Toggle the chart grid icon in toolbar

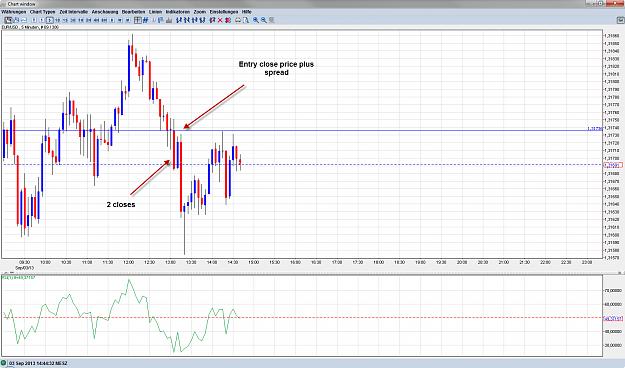[138, 20]
